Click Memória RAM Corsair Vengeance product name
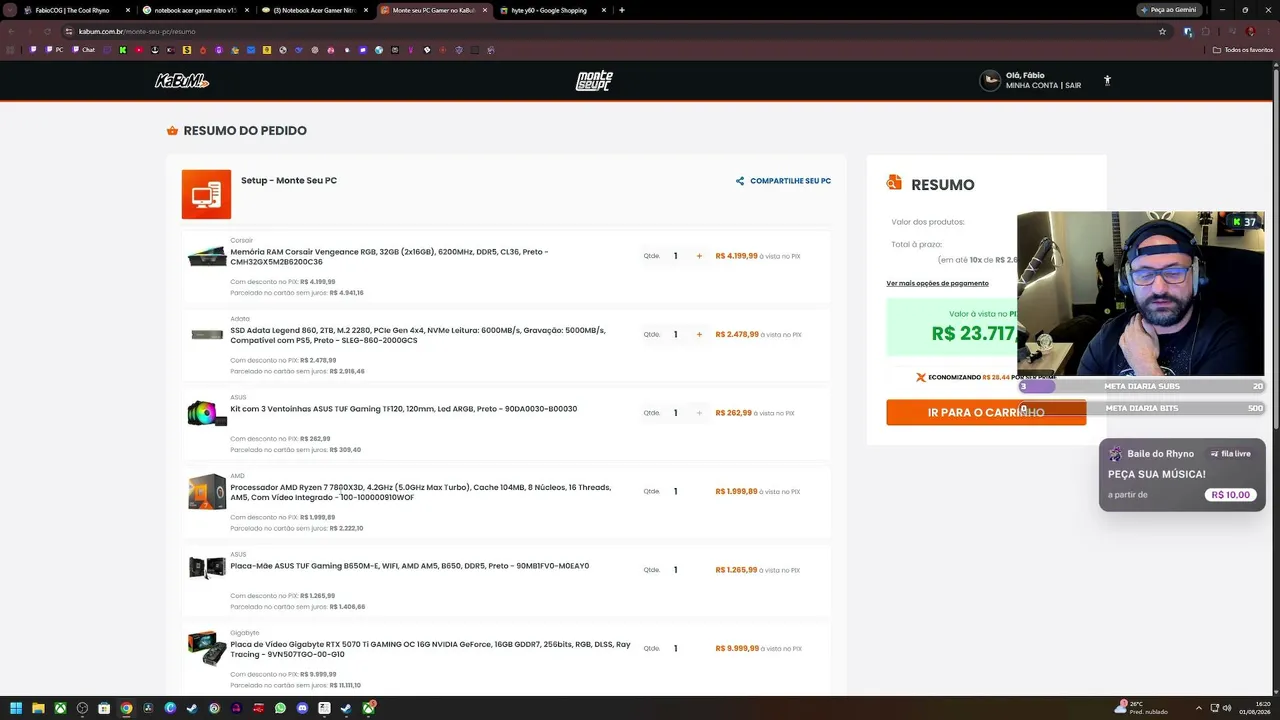 pyautogui.click(x=389, y=257)
